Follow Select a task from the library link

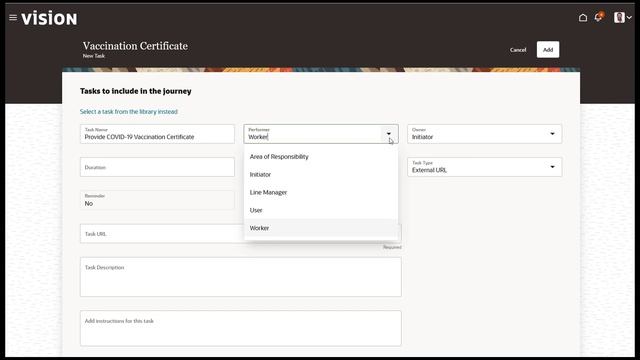[129, 111]
